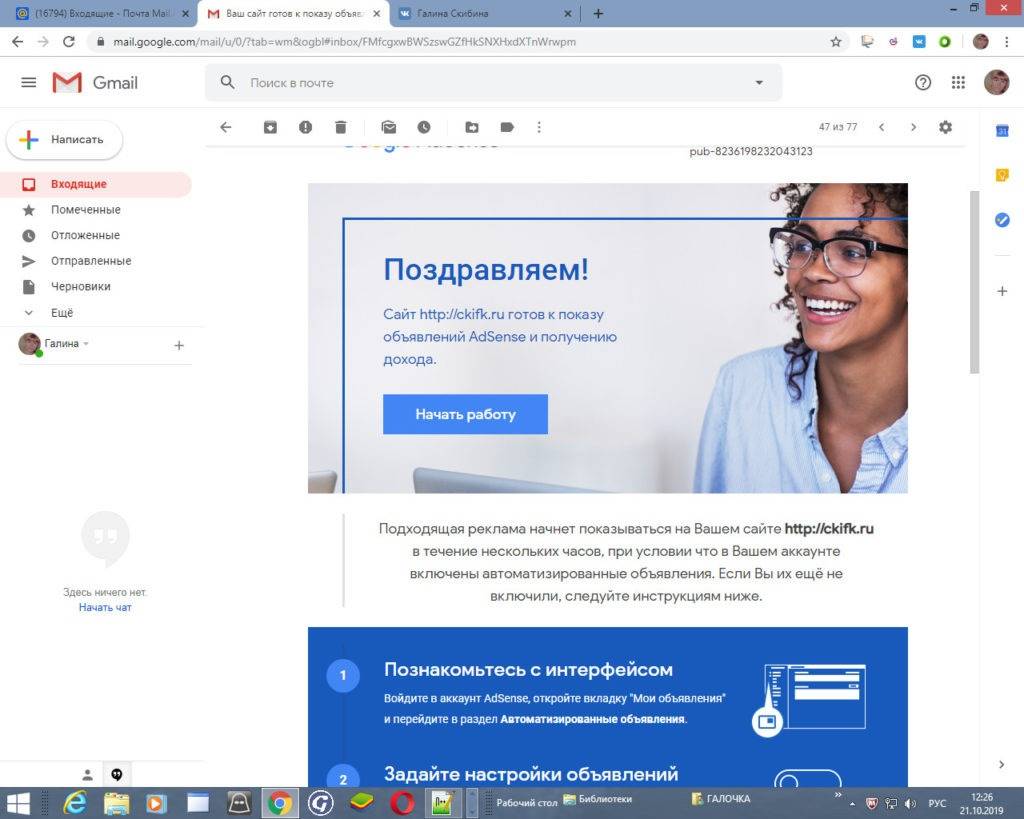1024x819 pixels.
Task: Open the Gmail settings gear
Action: pyautogui.click(x=945, y=127)
